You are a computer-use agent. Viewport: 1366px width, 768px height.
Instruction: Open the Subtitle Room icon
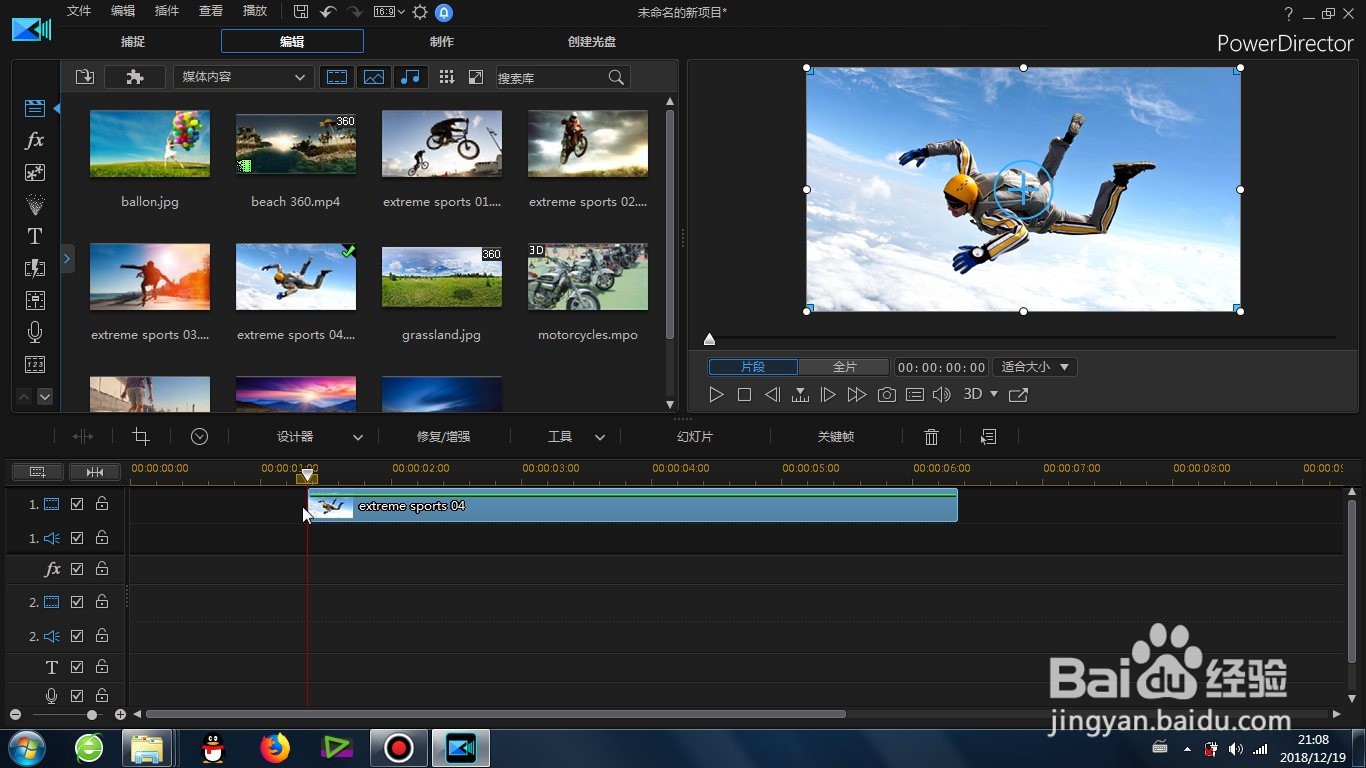[x=35, y=364]
